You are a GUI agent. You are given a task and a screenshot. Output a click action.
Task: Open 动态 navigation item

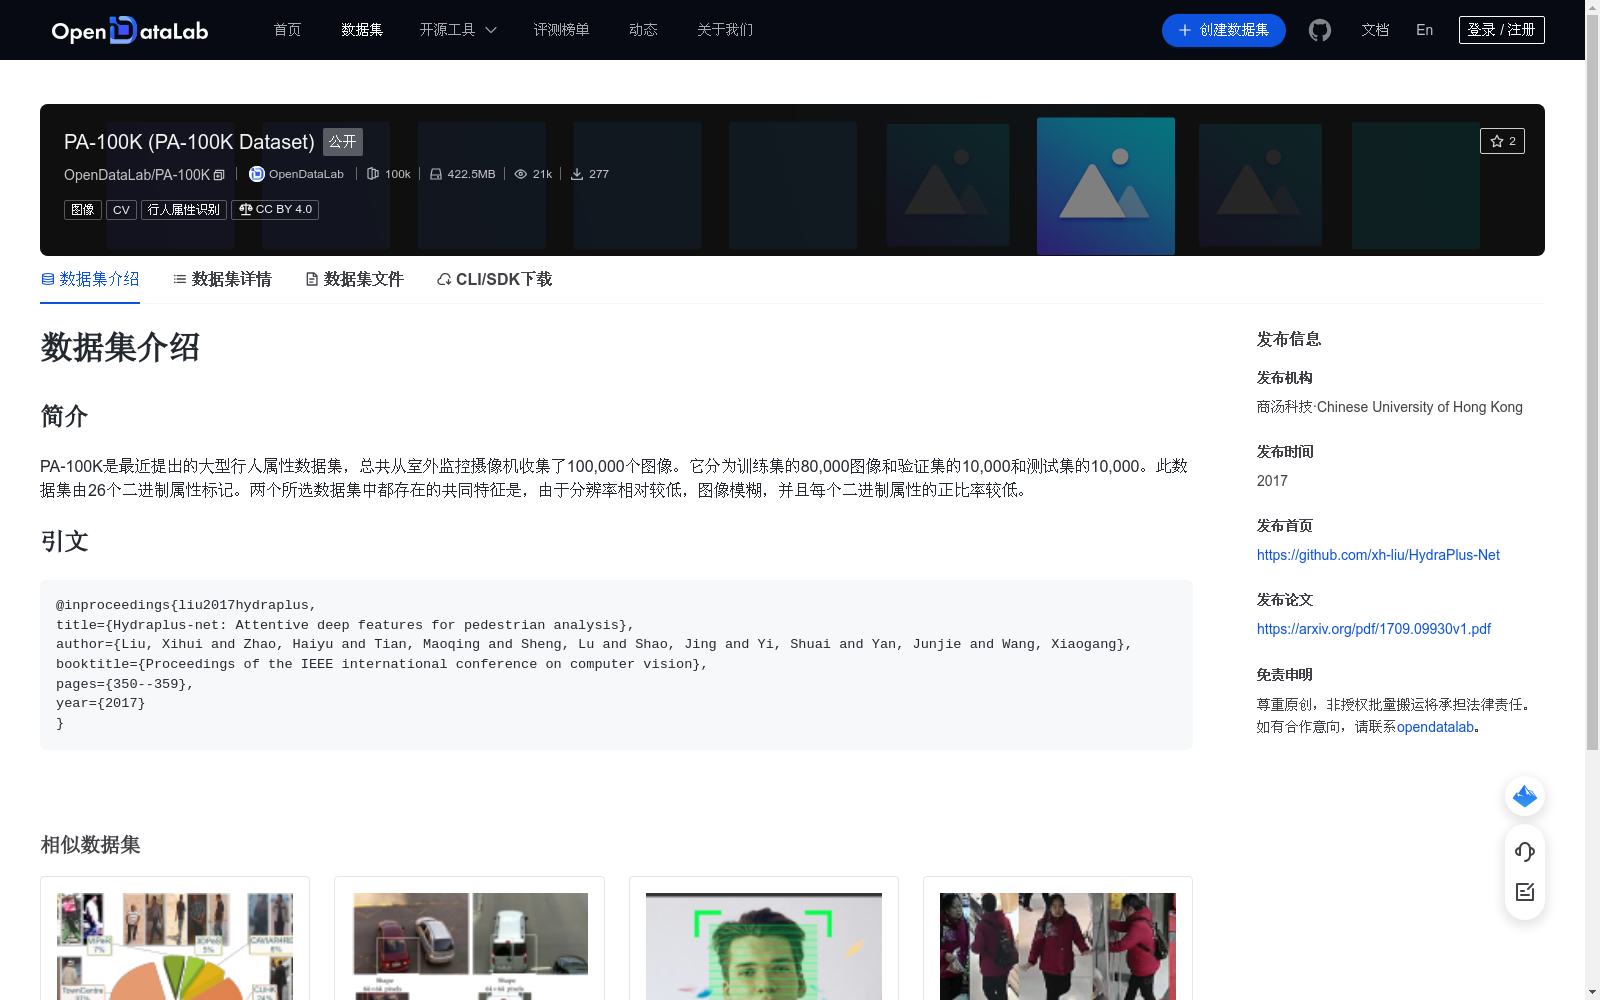coord(643,30)
